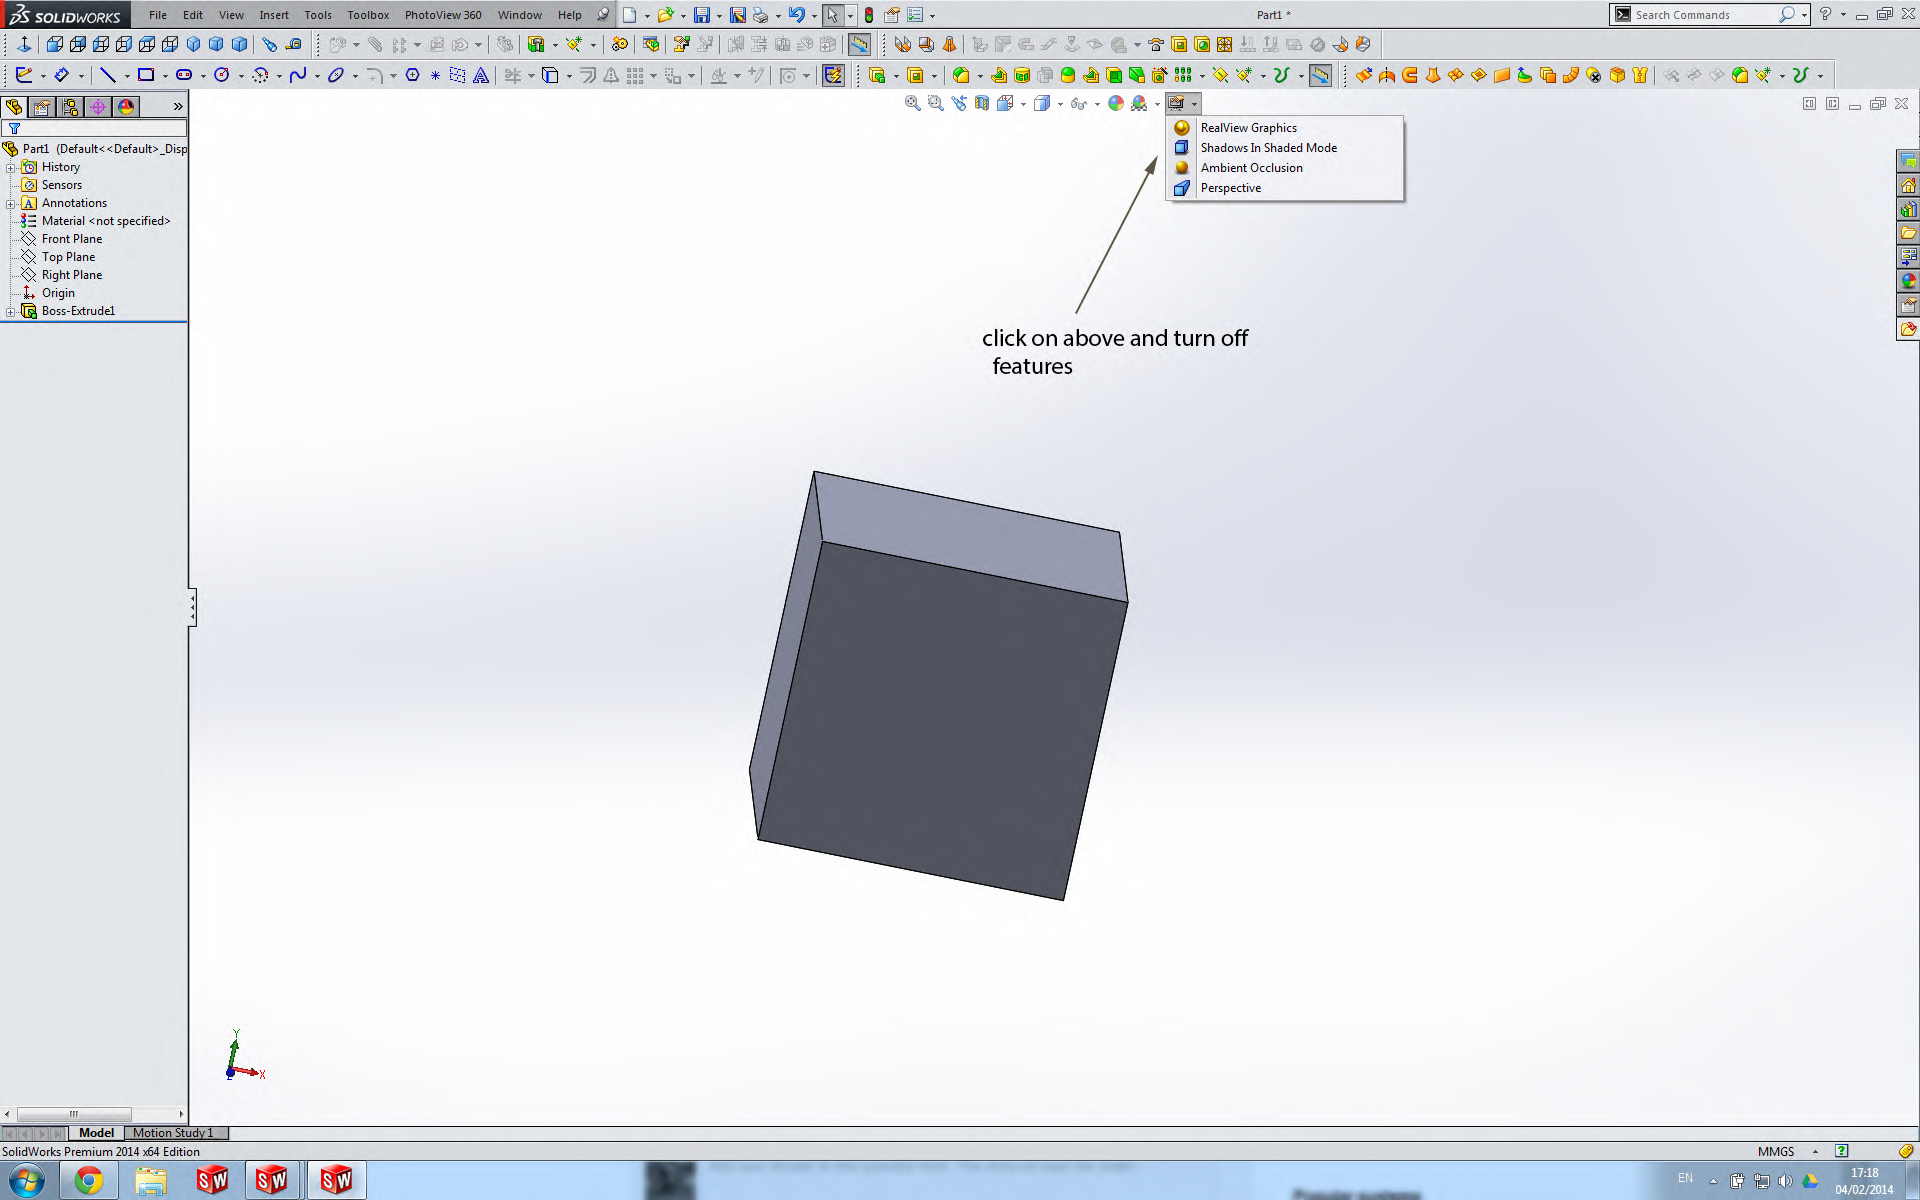This screenshot has width=1920, height=1200.
Task: Open the Edit Appearance color ball icon
Action: click(x=1116, y=103)
